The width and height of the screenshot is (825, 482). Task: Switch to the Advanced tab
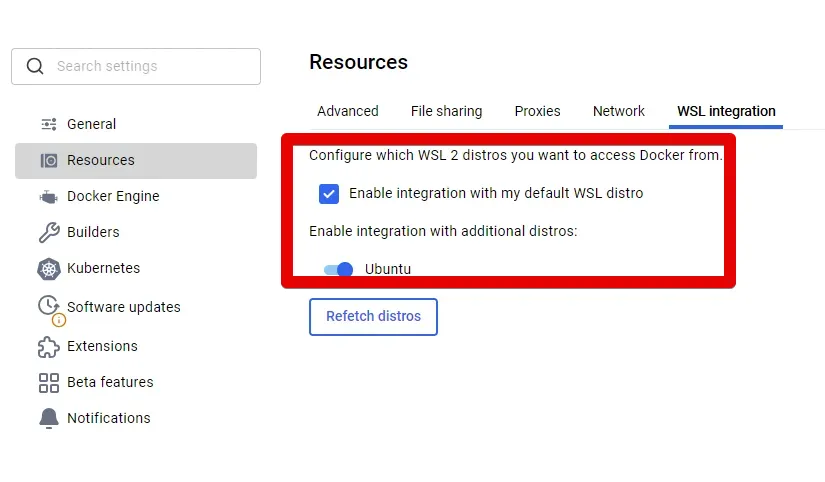click(x=348, y=111)
